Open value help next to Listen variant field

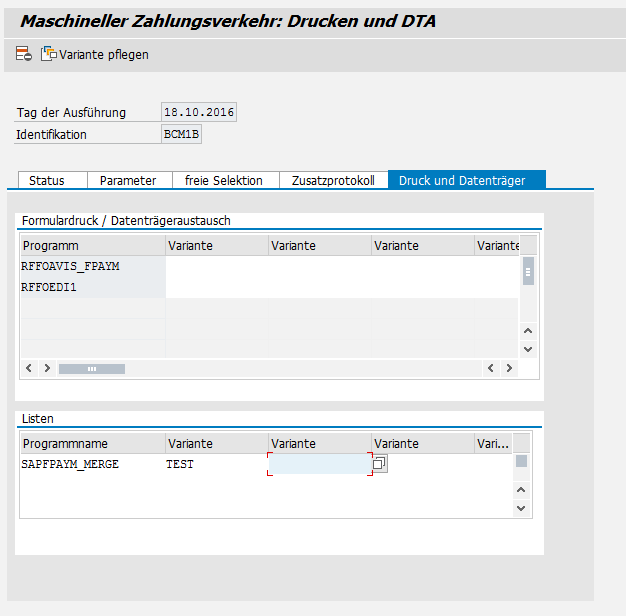pyautogui.click(x=380, y=464)
